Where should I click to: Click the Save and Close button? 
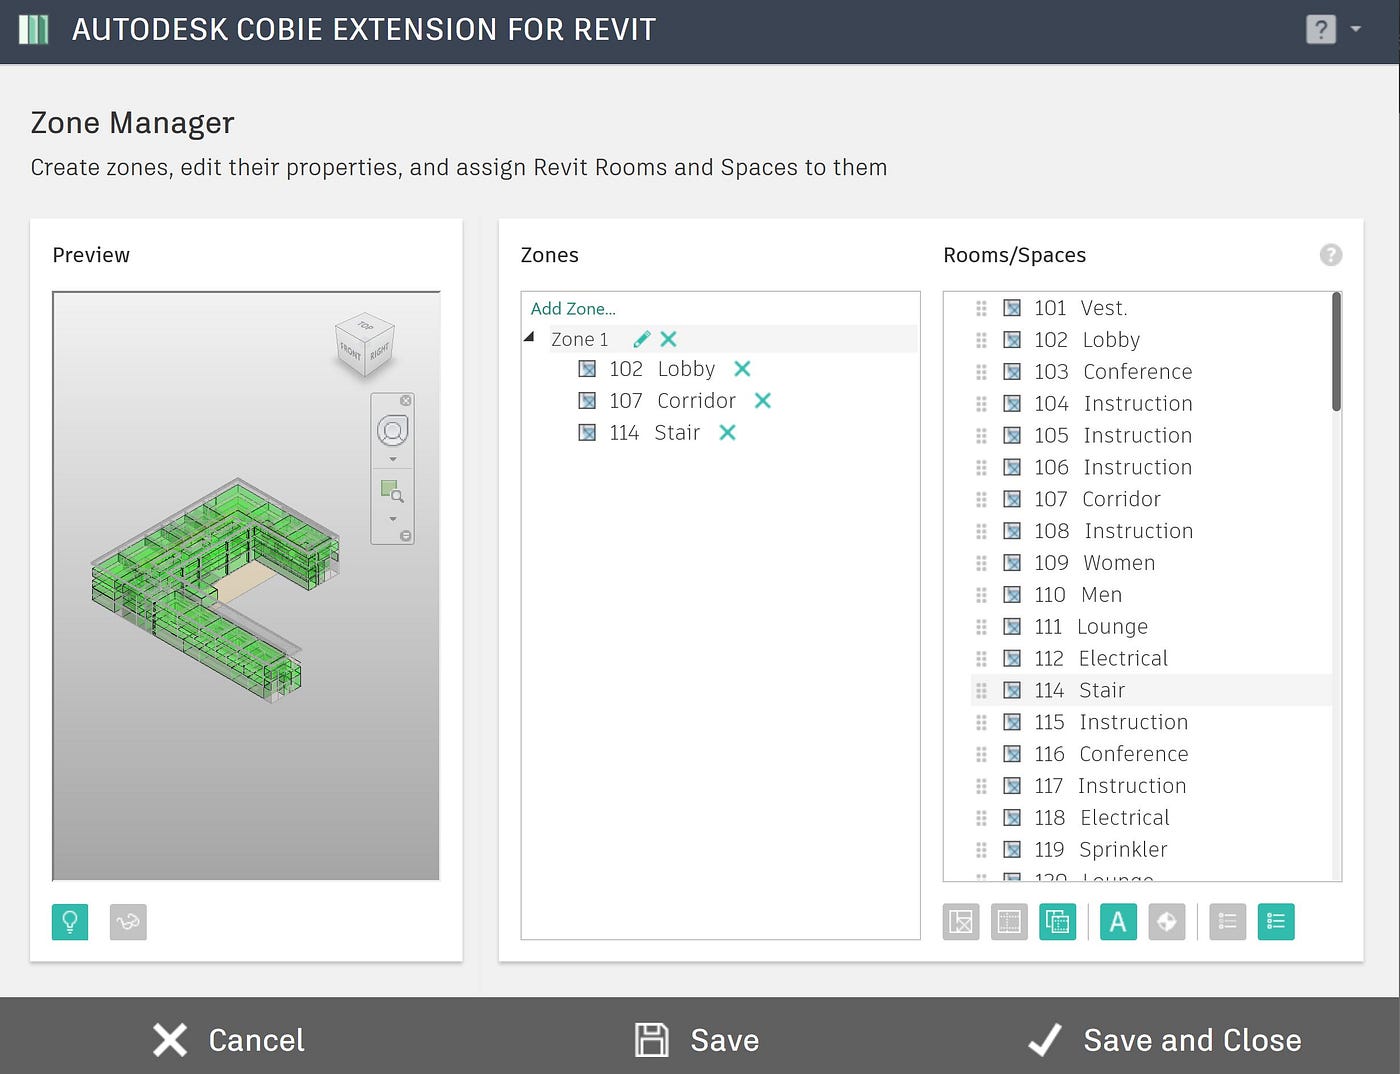1166,1040
